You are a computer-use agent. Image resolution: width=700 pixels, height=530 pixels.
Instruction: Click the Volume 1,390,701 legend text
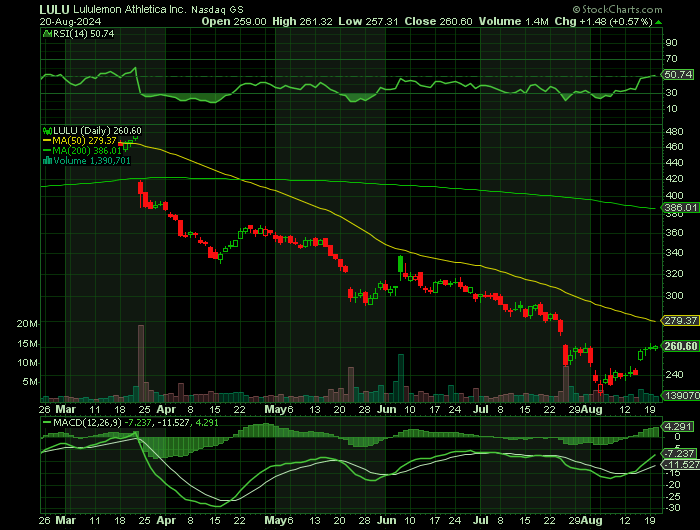(x=92, y=161)
